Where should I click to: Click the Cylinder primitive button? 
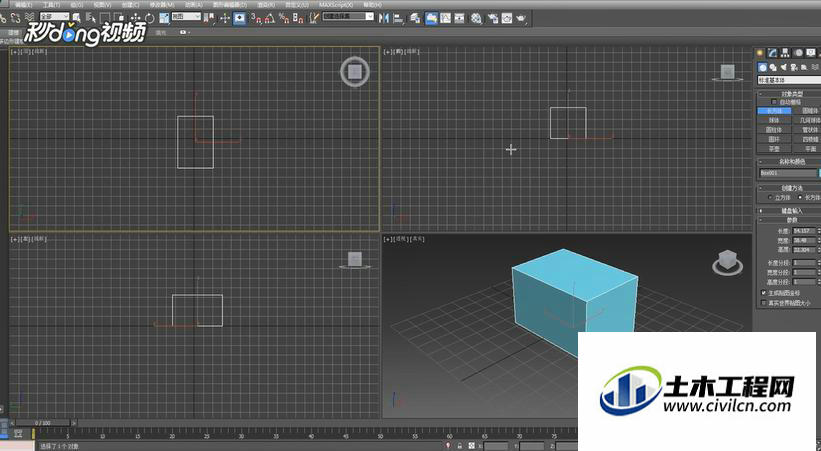(774, 129)
